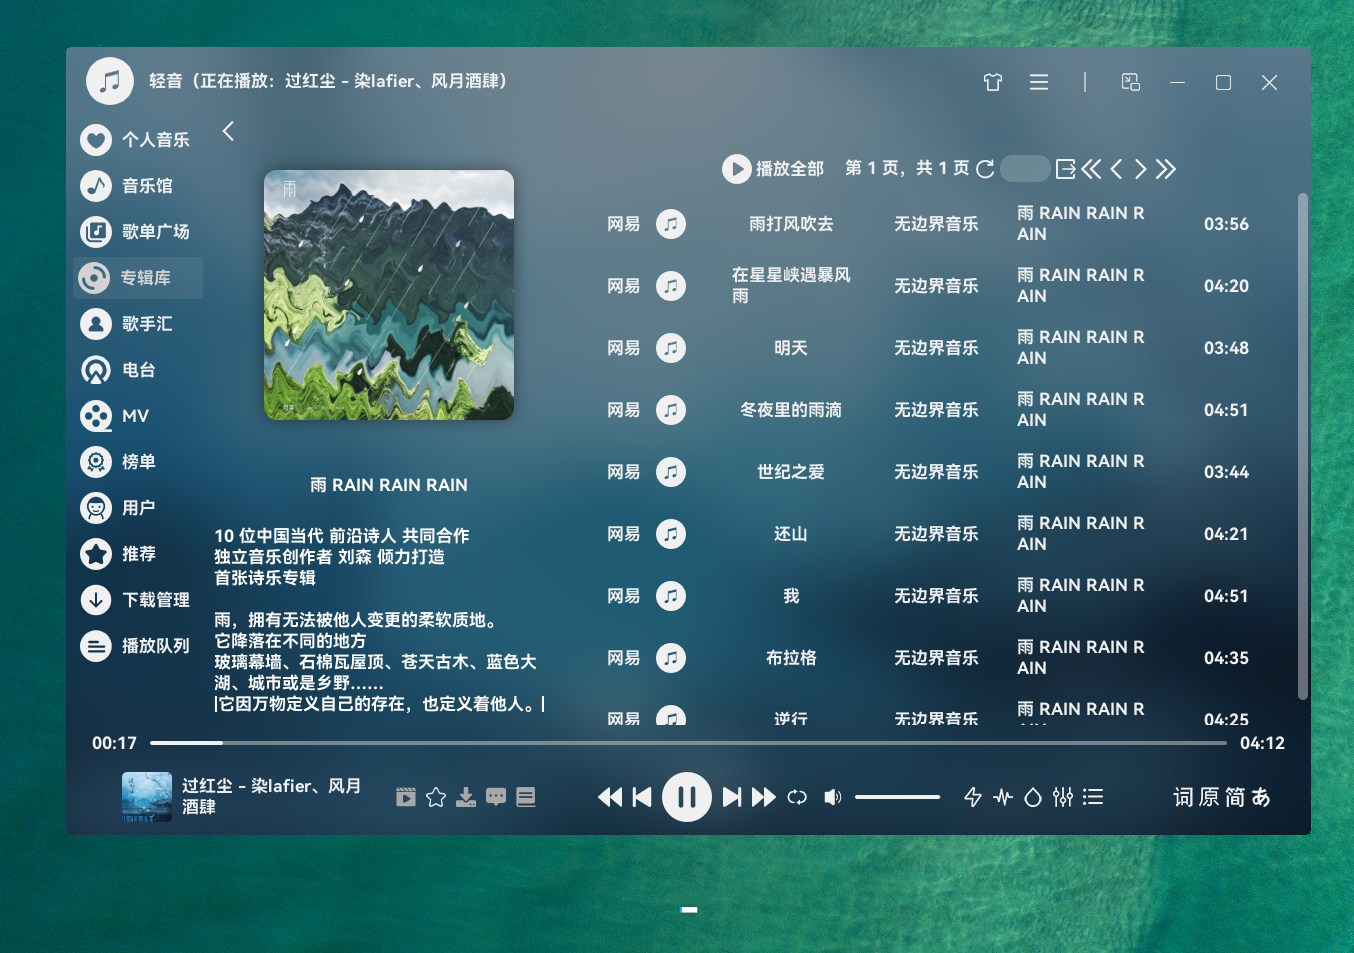Click music note icon for 世纪之爱
This screenshot has height=953, width=1354.
click(671, 472)
